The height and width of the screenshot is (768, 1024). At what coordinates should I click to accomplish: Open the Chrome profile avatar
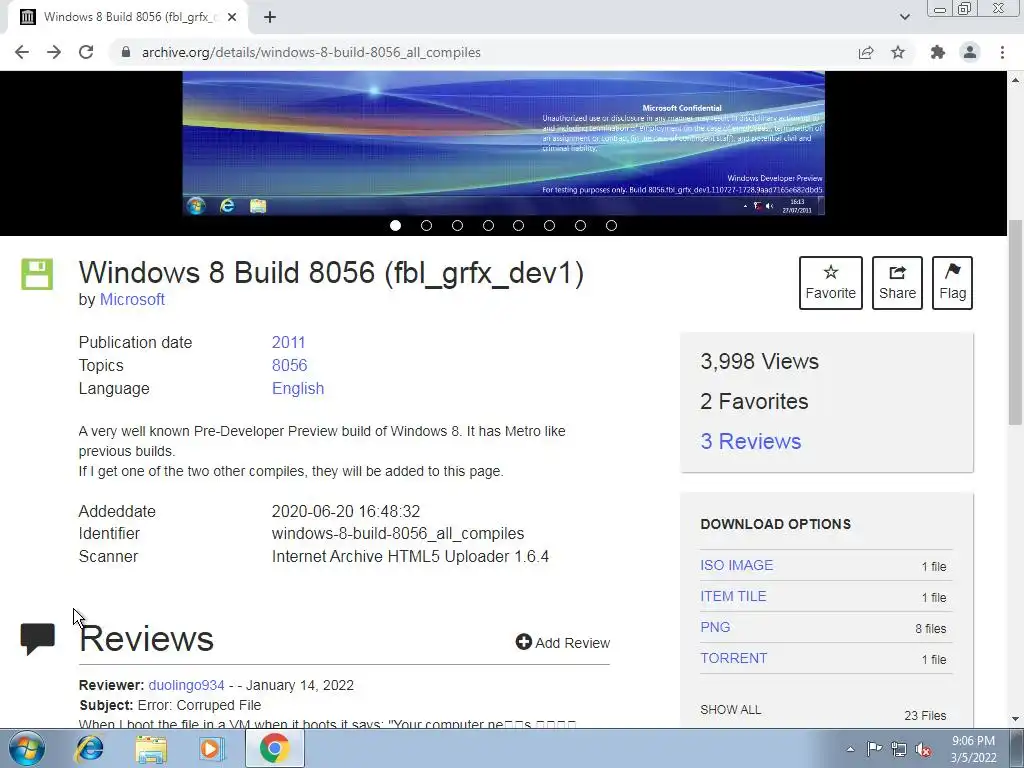click(970, 52)
